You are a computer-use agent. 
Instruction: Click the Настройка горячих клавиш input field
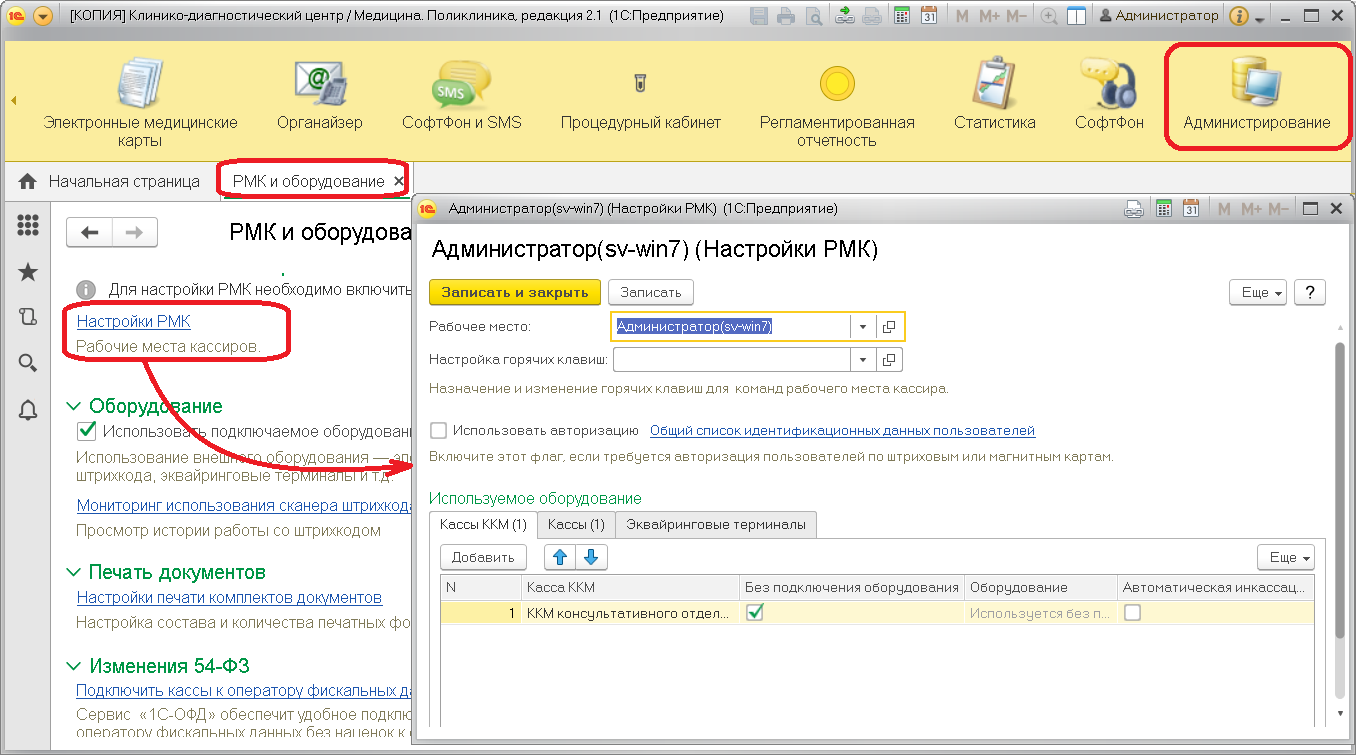tap(731, 359)
